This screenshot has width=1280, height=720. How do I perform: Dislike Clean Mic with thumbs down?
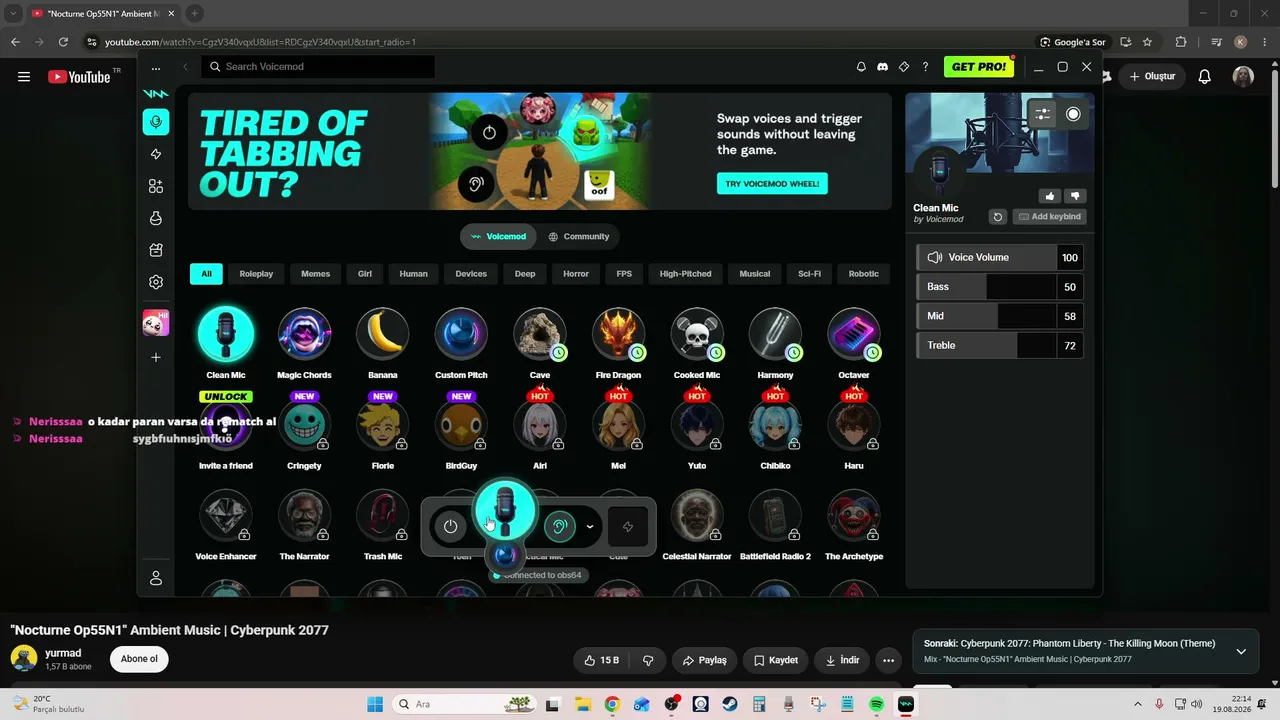click(x=1075, y=196)
